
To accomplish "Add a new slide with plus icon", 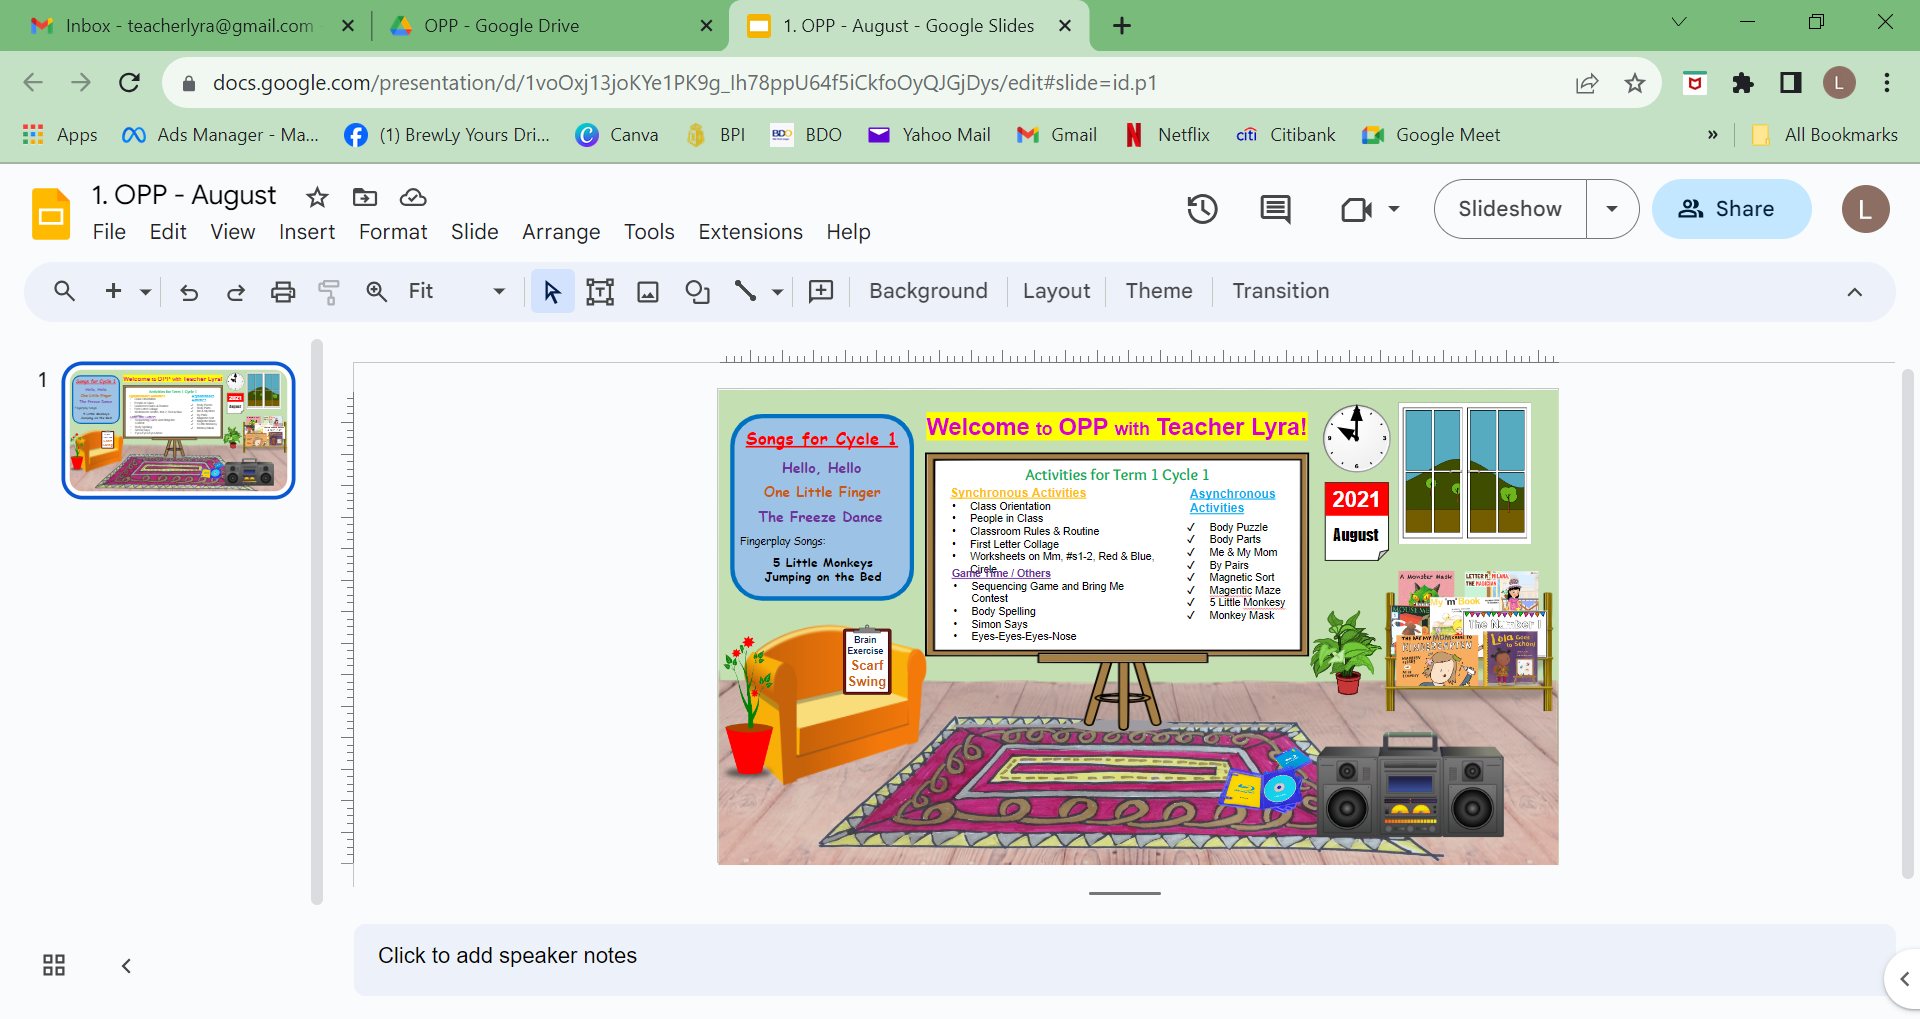I will click(x=113, y=291).
